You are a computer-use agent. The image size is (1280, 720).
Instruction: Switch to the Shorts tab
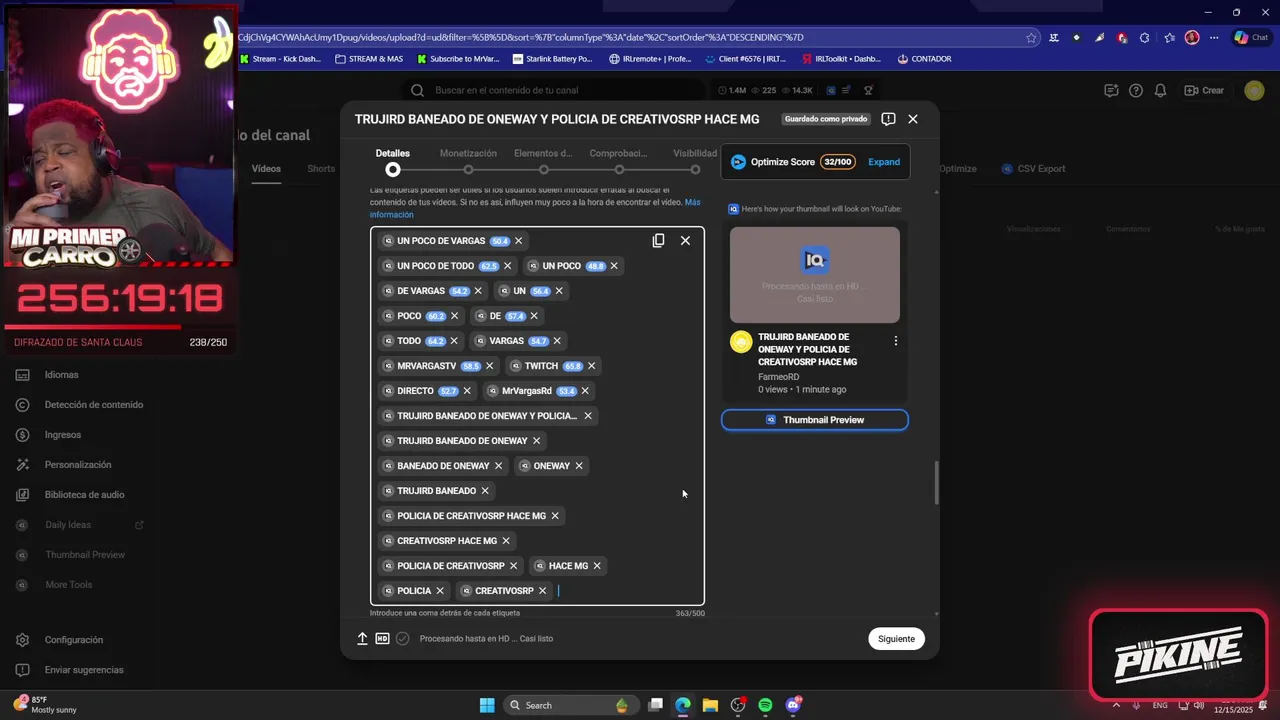(321, 169)
